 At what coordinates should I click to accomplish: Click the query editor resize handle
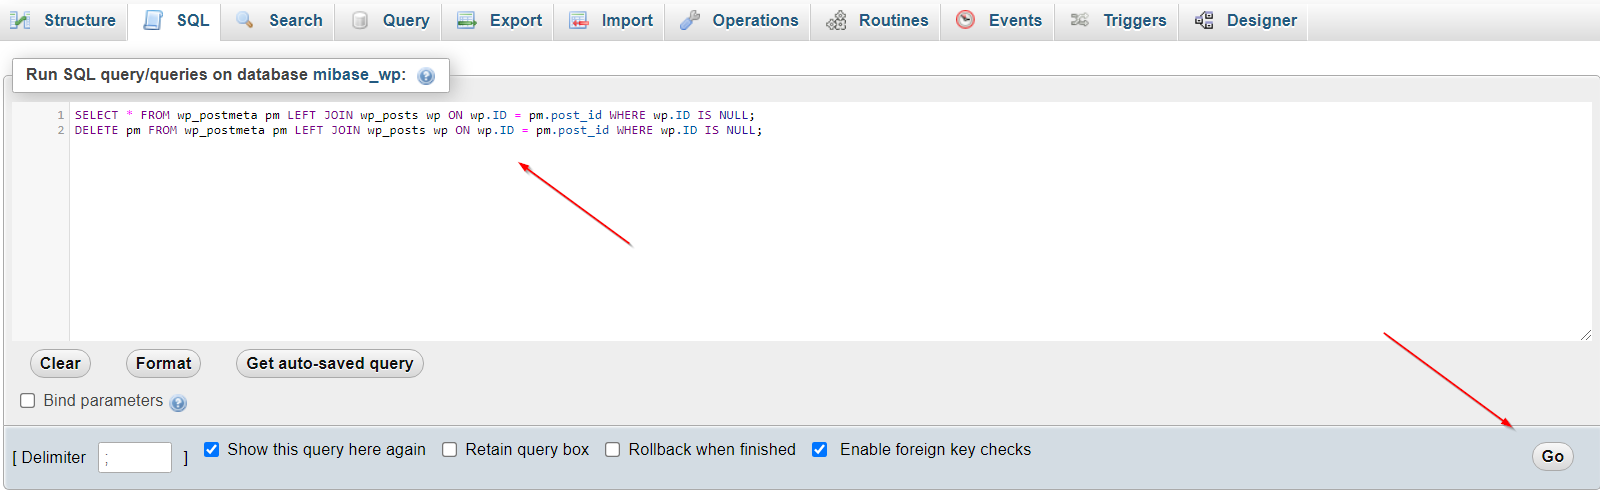tap(1585, 335)
